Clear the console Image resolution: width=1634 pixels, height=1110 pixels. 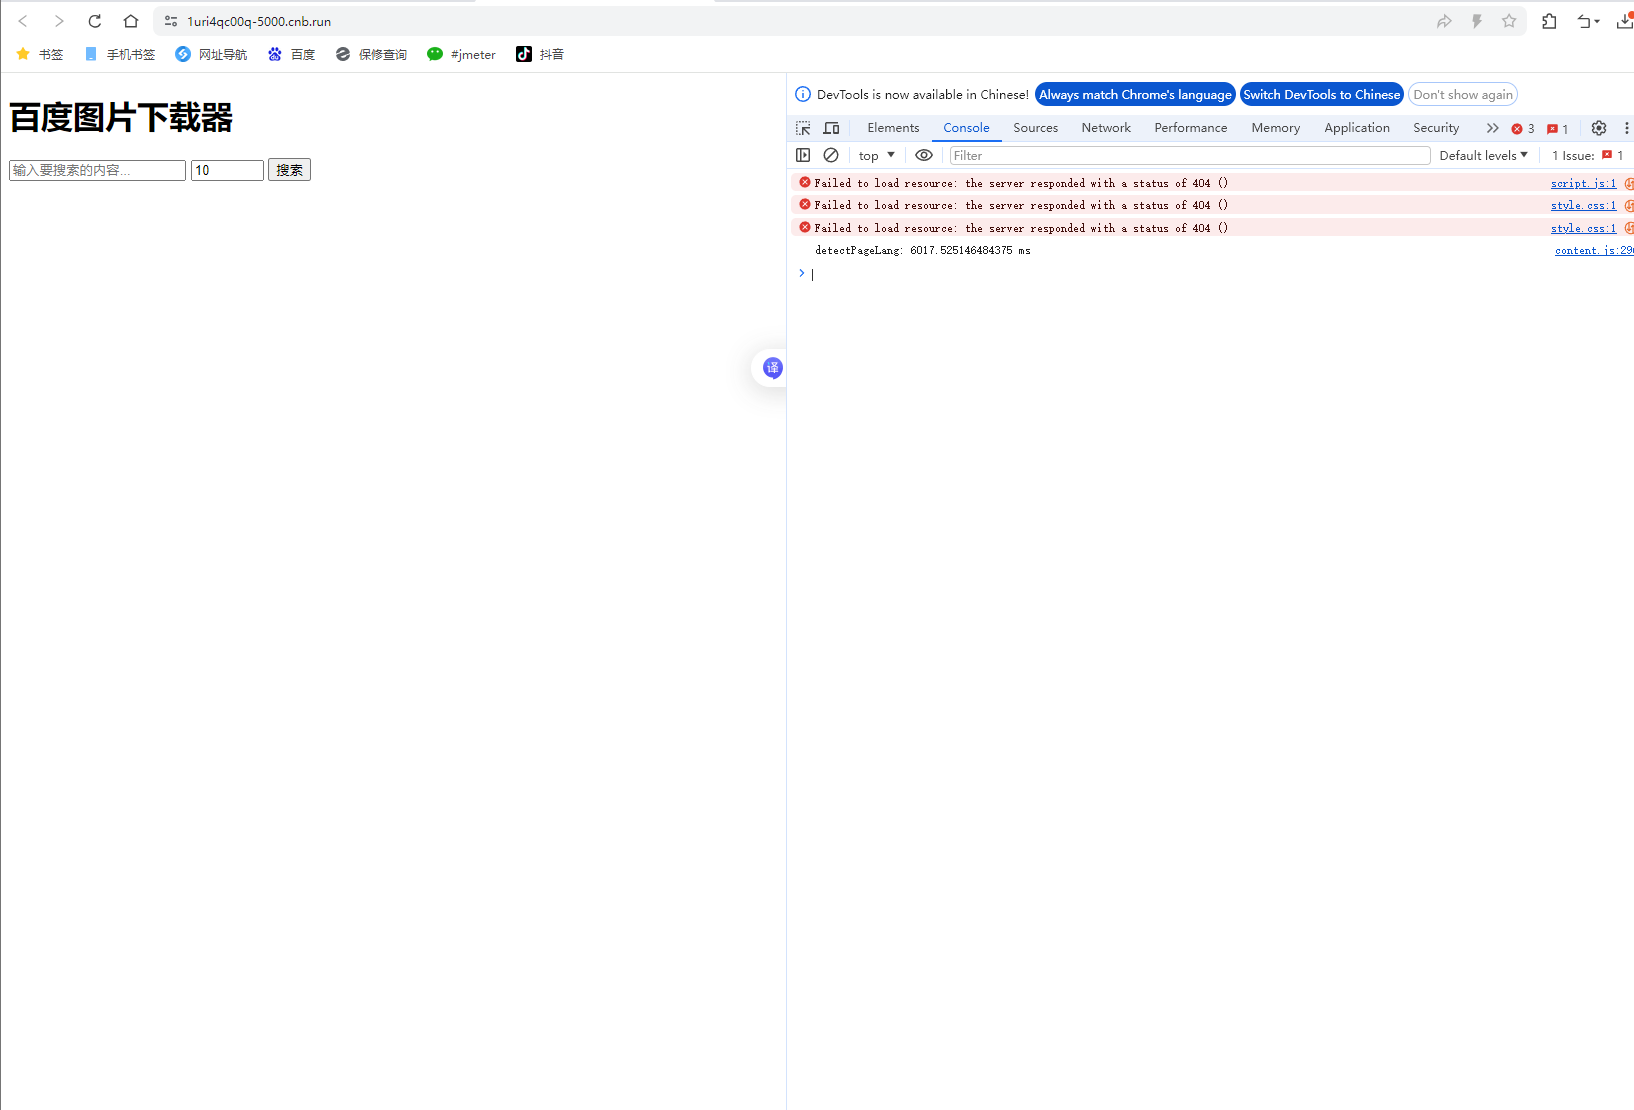[831, 155]
